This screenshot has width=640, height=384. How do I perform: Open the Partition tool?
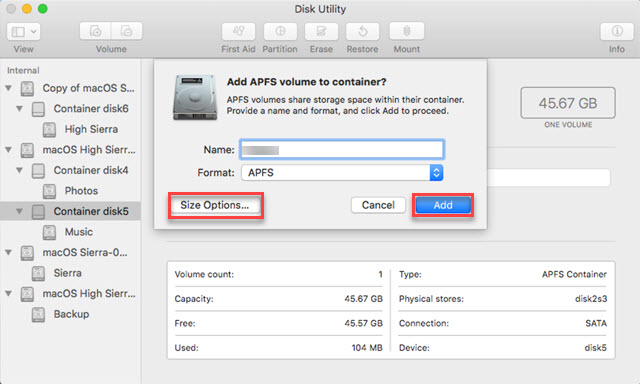[280, 31]
